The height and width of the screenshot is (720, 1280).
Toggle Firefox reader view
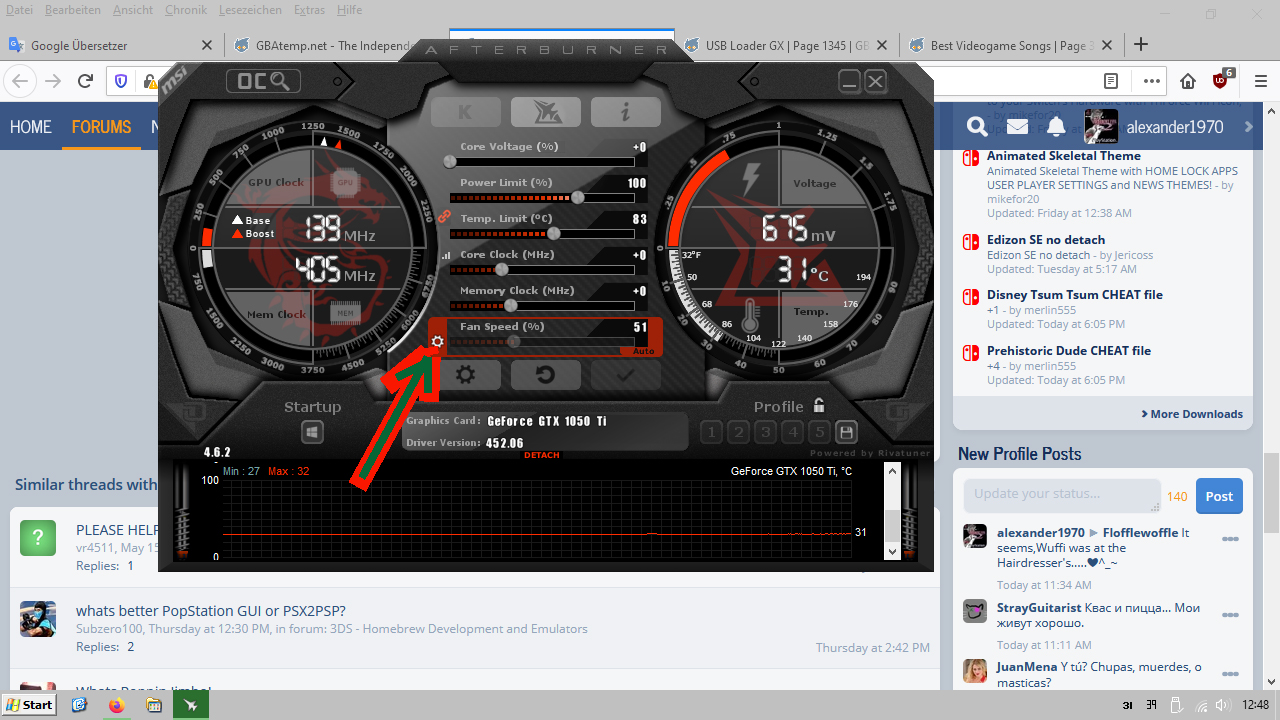pyautogui.click(x=1111, y=81)
